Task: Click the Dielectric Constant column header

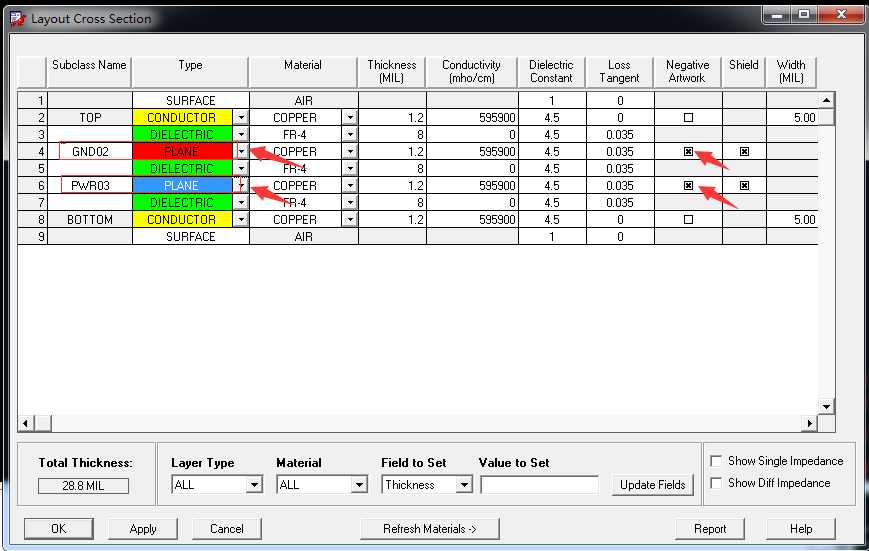Action: 551,72
